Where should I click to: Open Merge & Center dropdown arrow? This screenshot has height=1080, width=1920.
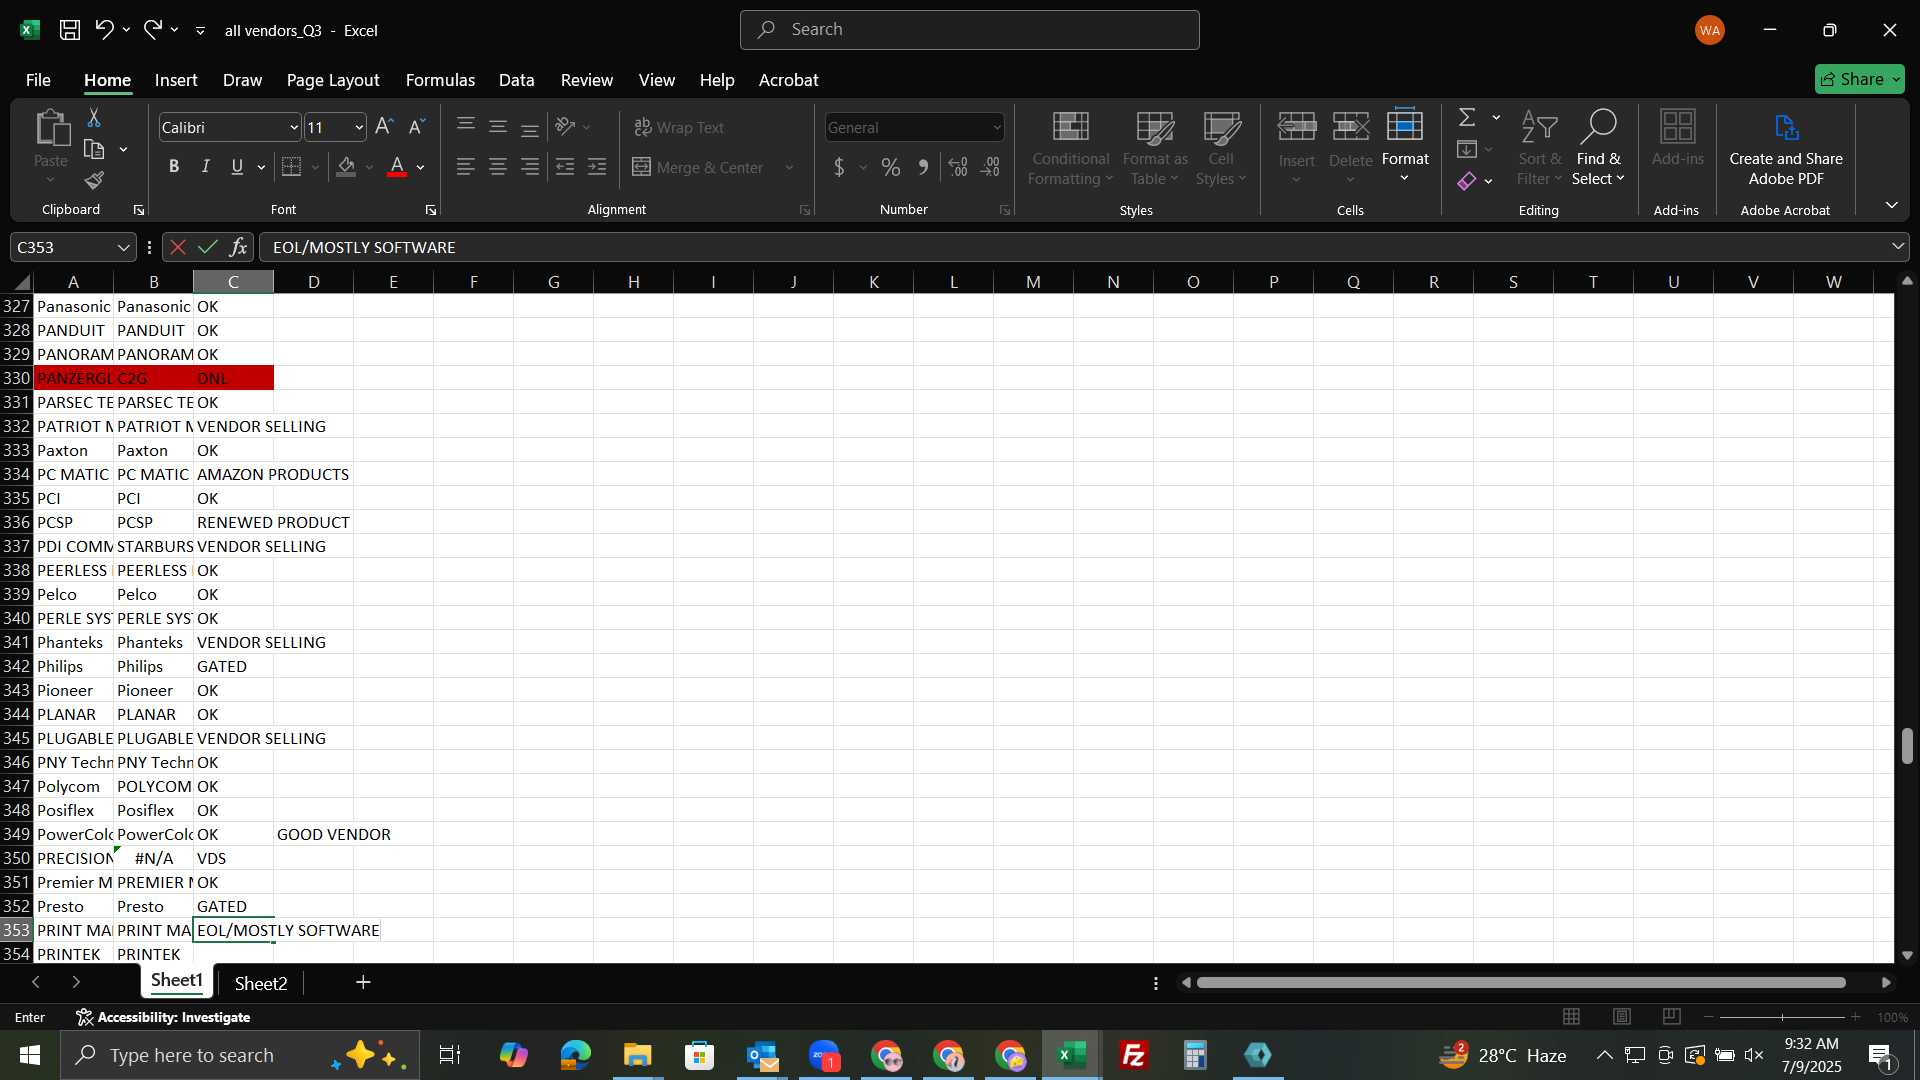789,167
